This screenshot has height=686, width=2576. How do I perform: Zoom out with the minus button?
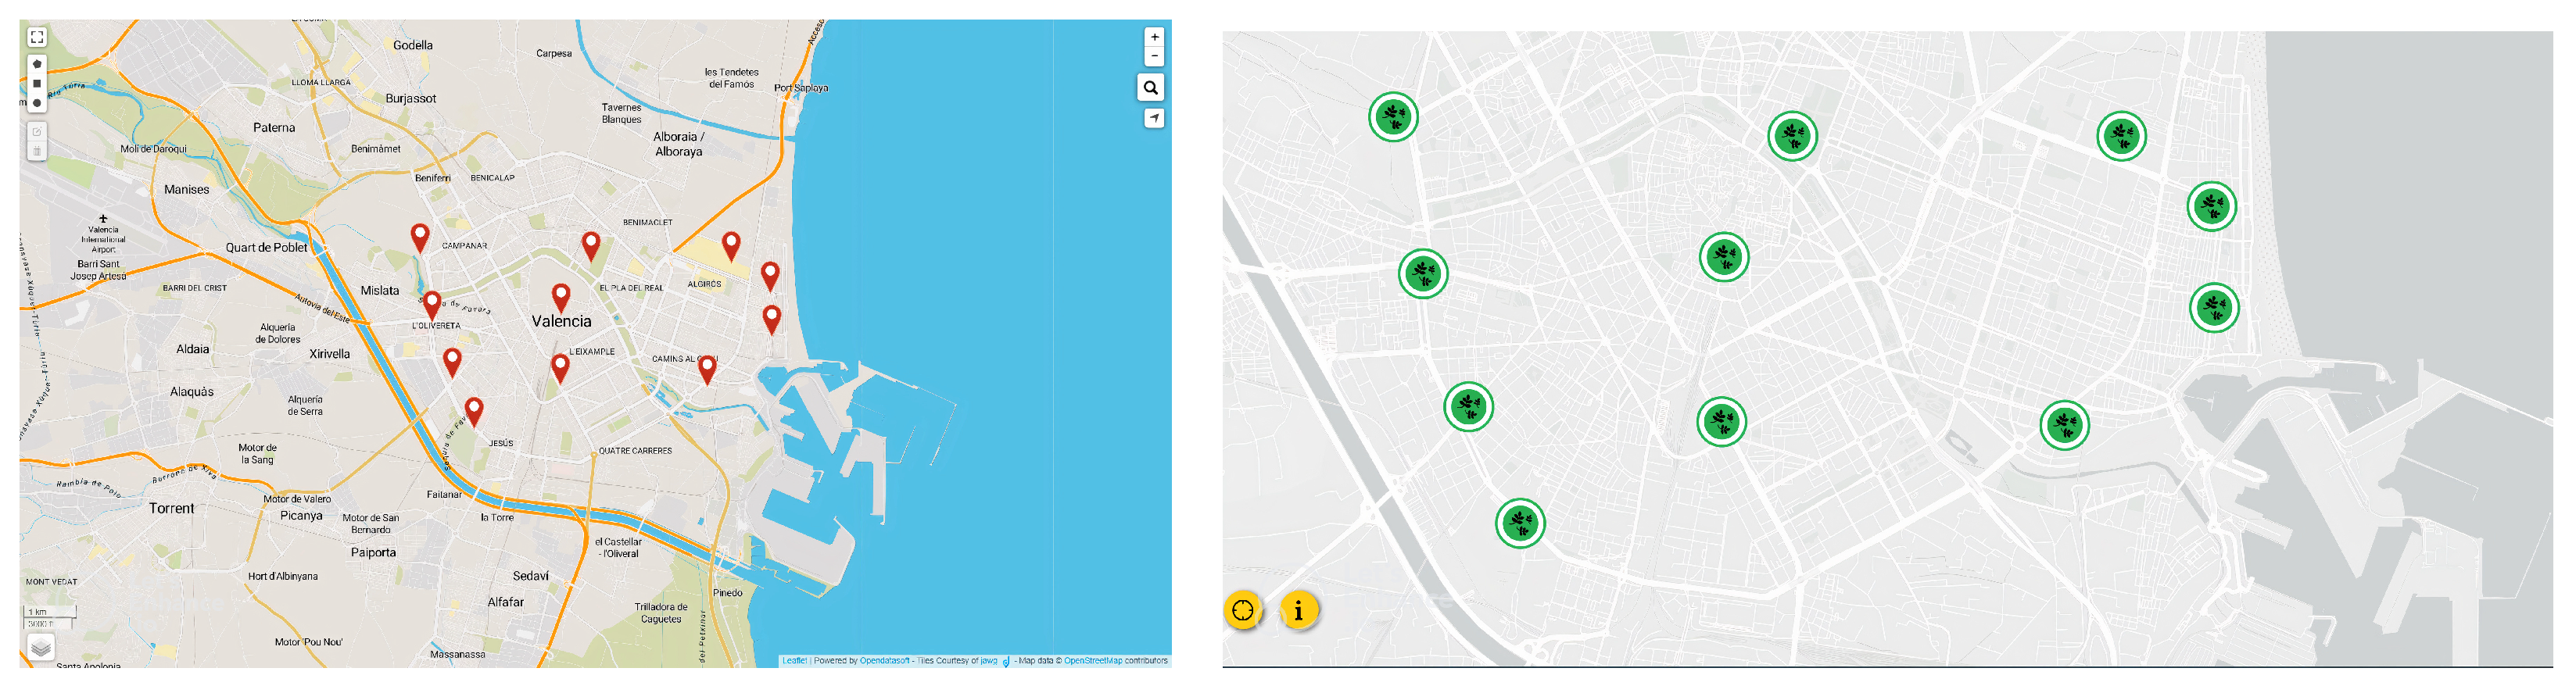[1154, 56]
